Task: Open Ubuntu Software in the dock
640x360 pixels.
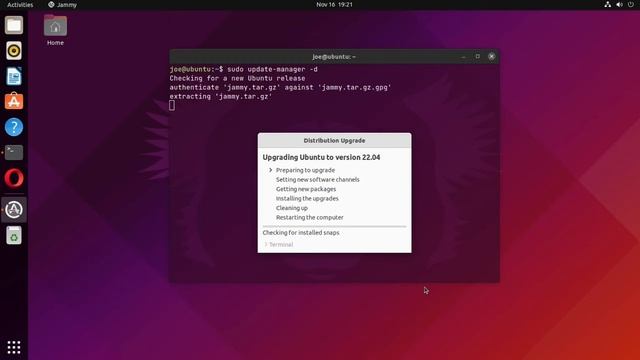Action: 14,102
